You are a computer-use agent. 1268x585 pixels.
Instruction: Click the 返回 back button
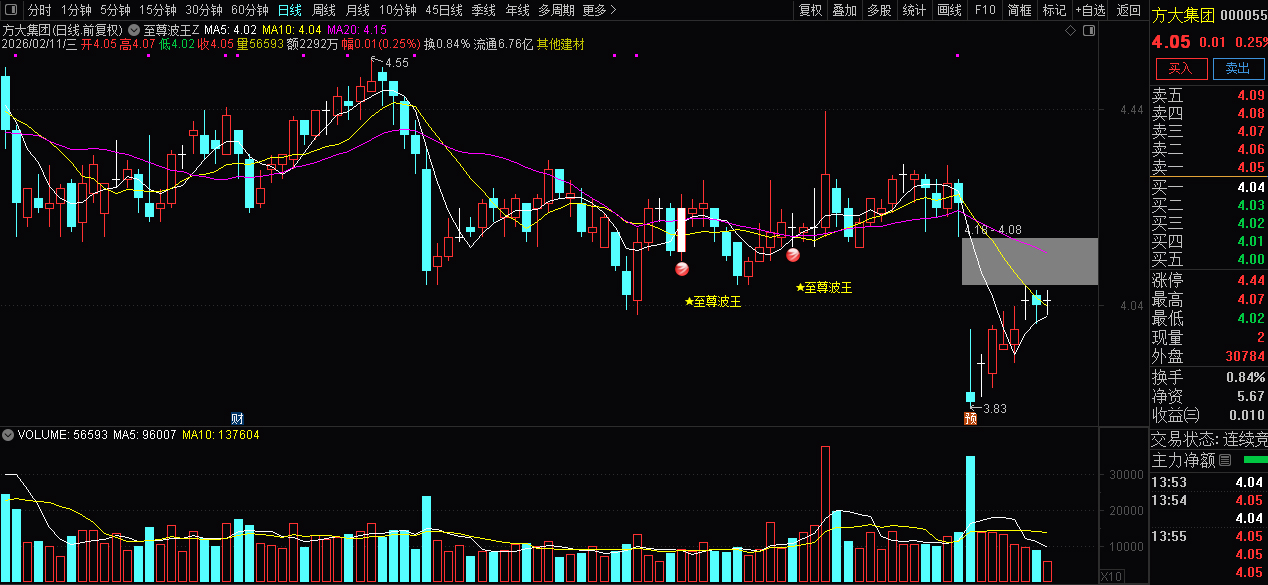pos(1128,10)
